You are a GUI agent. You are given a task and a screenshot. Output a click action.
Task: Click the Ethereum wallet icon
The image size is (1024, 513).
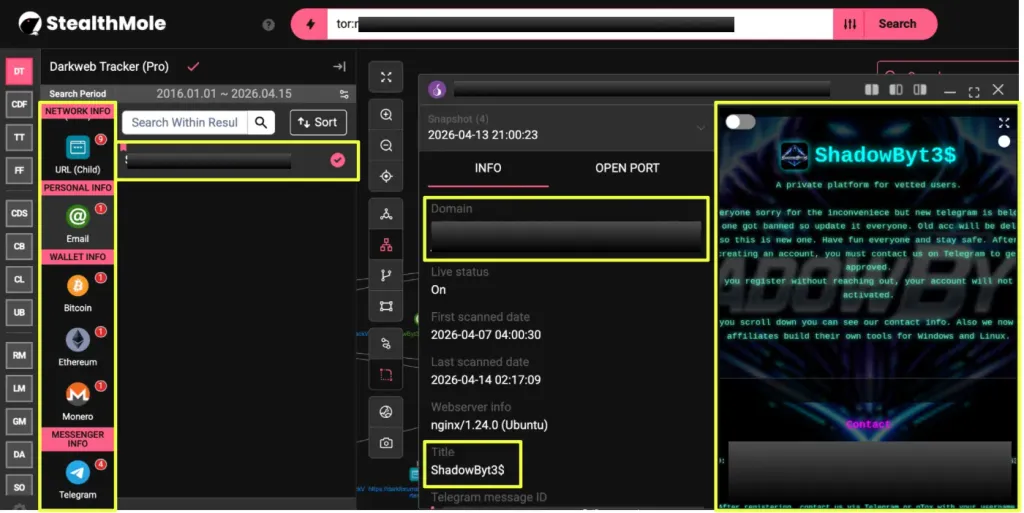[78, 340]
